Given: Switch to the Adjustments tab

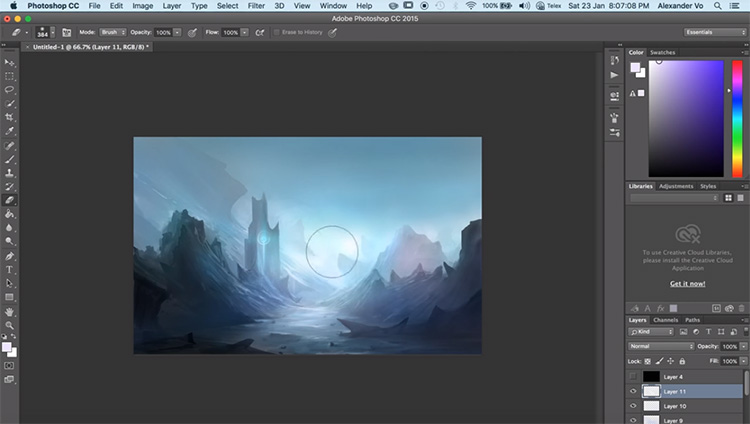Looking at the screenshot, I should [x=676, y=186].
